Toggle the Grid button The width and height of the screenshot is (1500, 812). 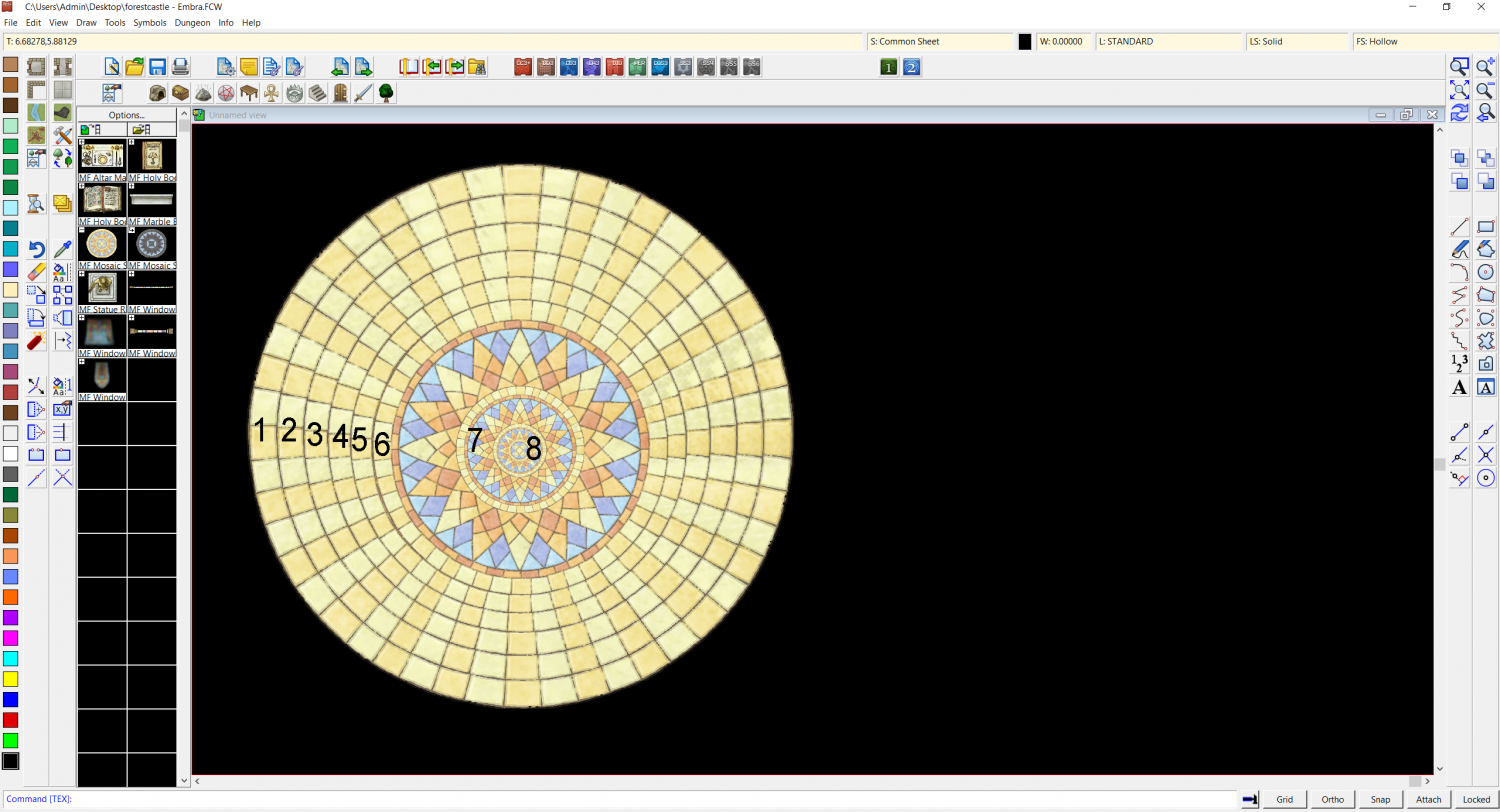click(x=1284, y=799)
